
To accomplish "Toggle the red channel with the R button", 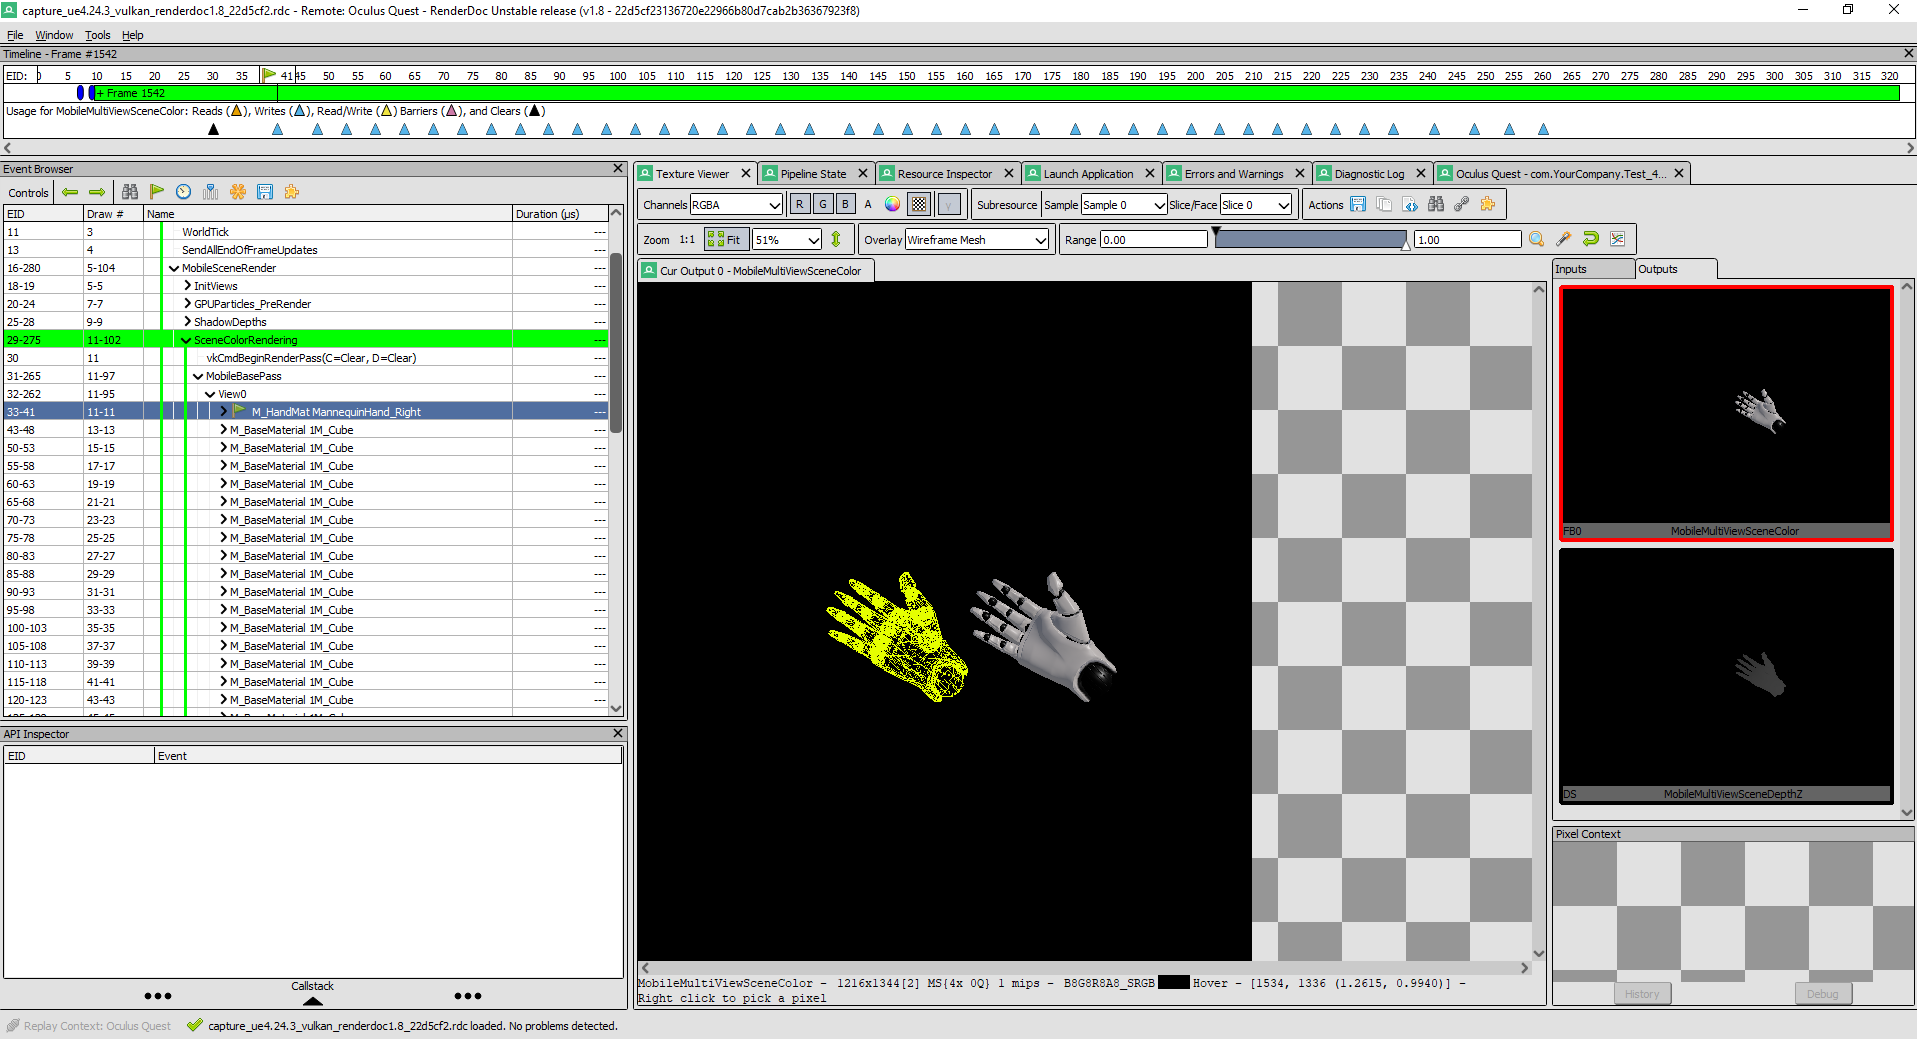I will (x=798, y=204).
